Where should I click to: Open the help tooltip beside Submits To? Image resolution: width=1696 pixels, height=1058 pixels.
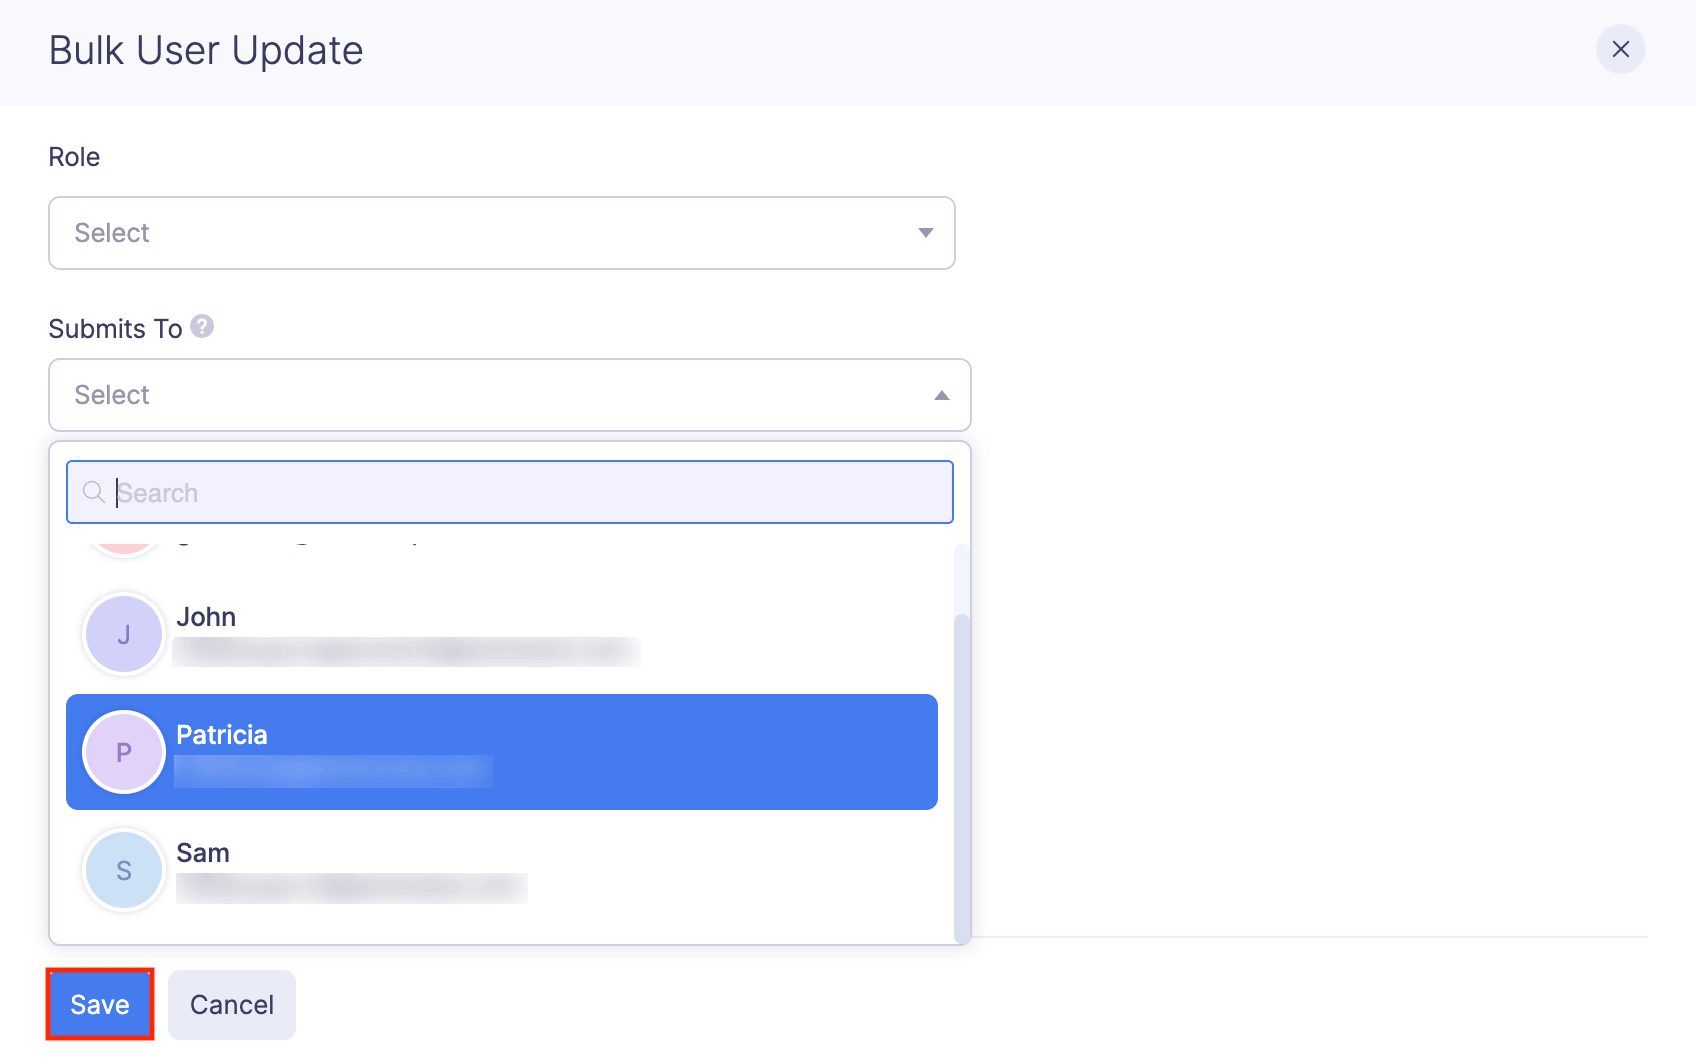point(202,327)
